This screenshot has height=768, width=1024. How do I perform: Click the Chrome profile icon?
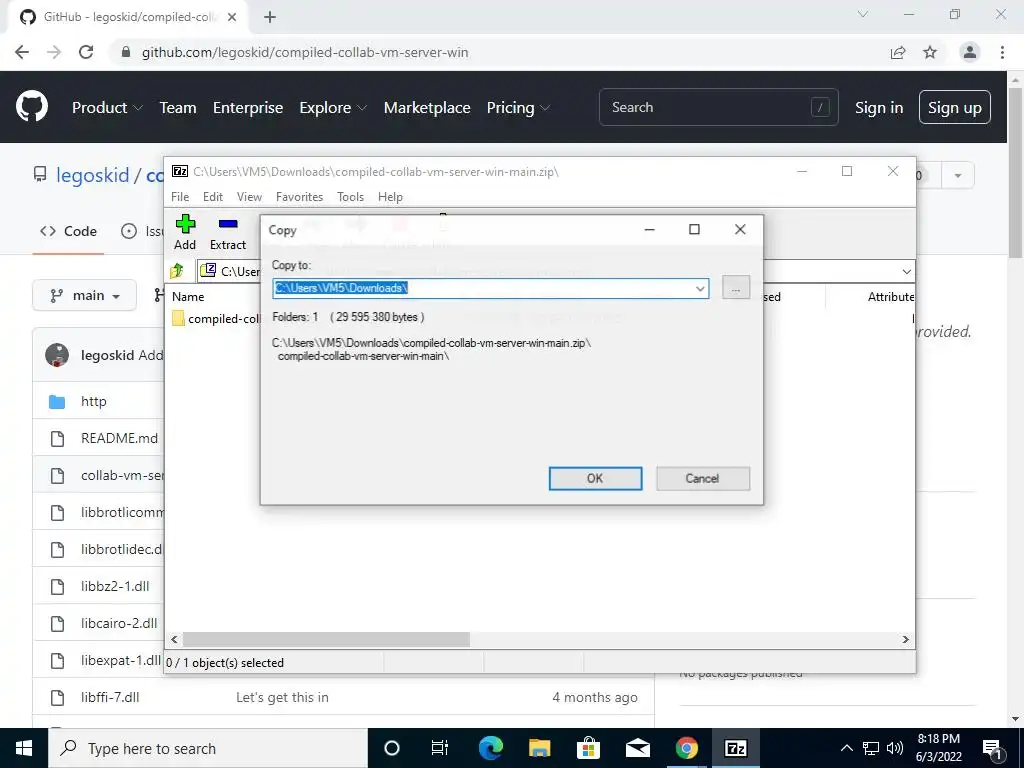[970, 52]
